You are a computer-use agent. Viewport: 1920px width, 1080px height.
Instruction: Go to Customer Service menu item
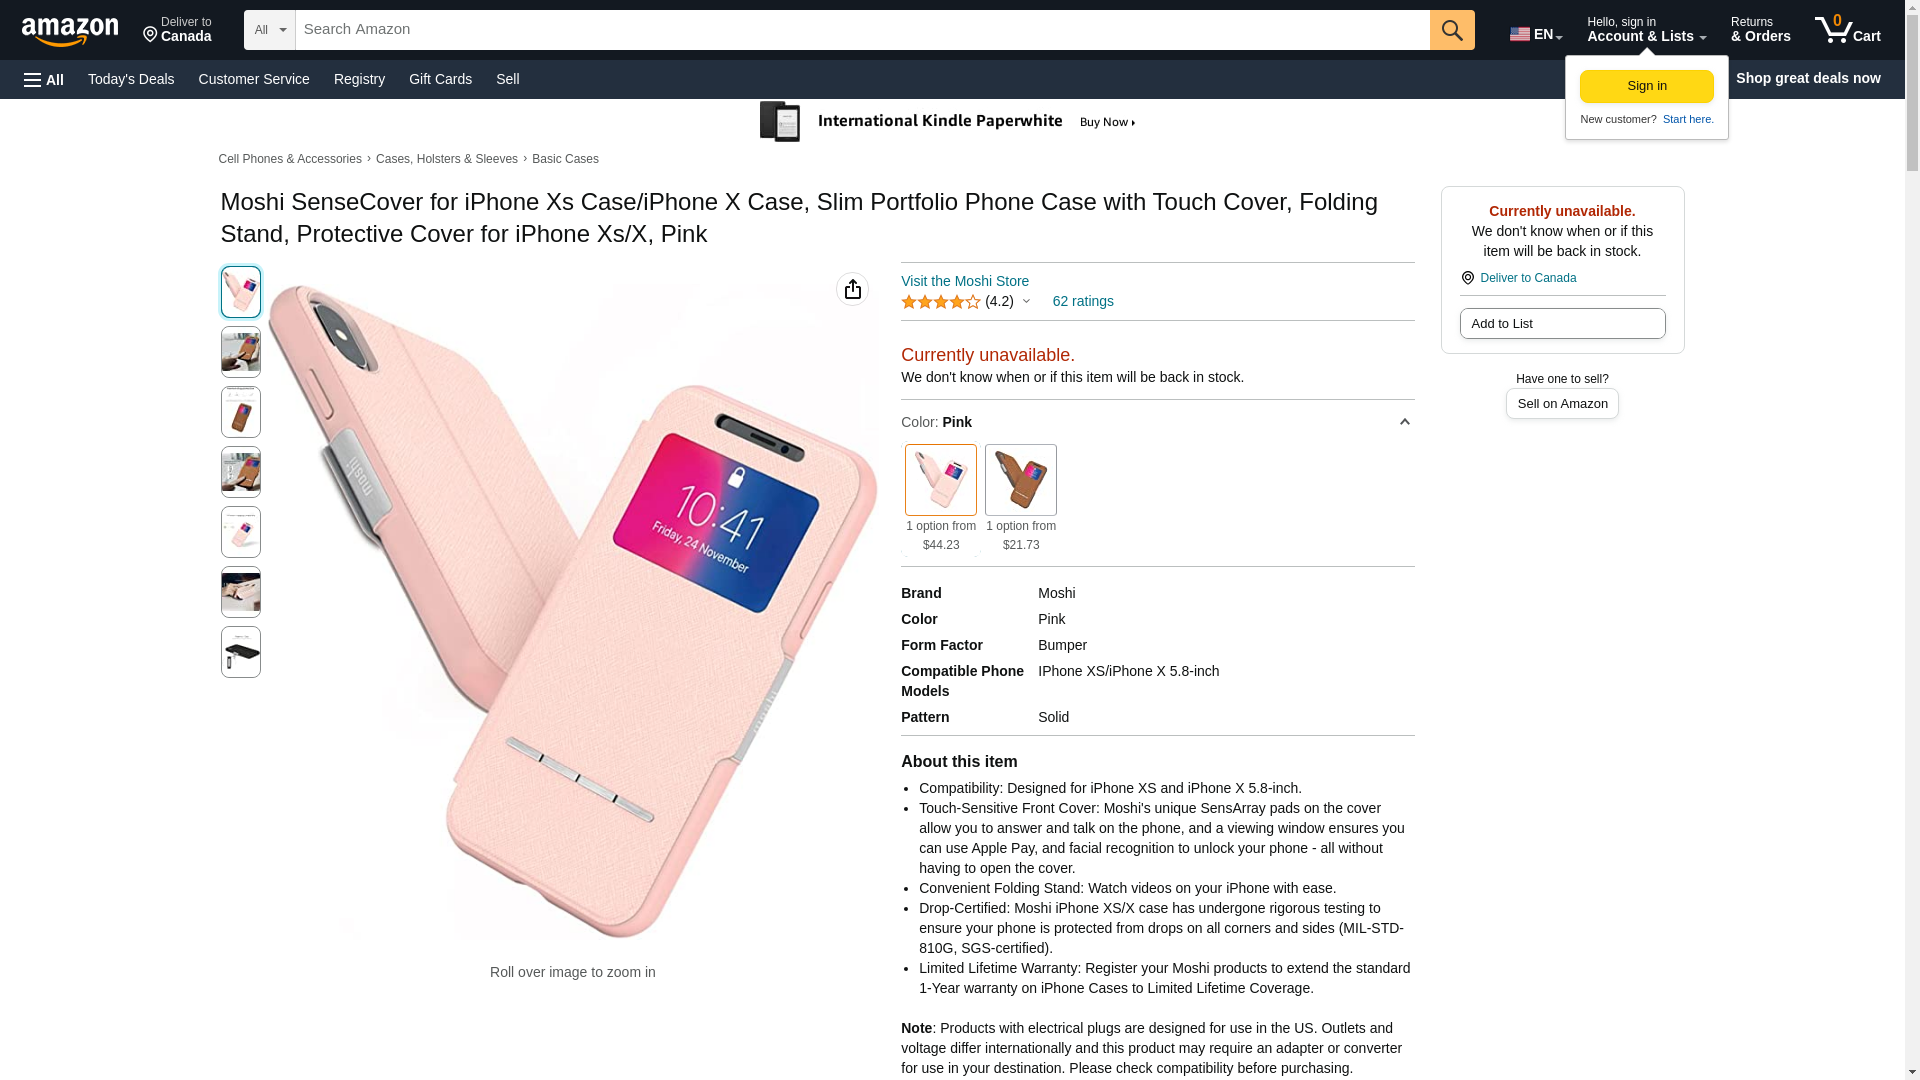point(254,79)
